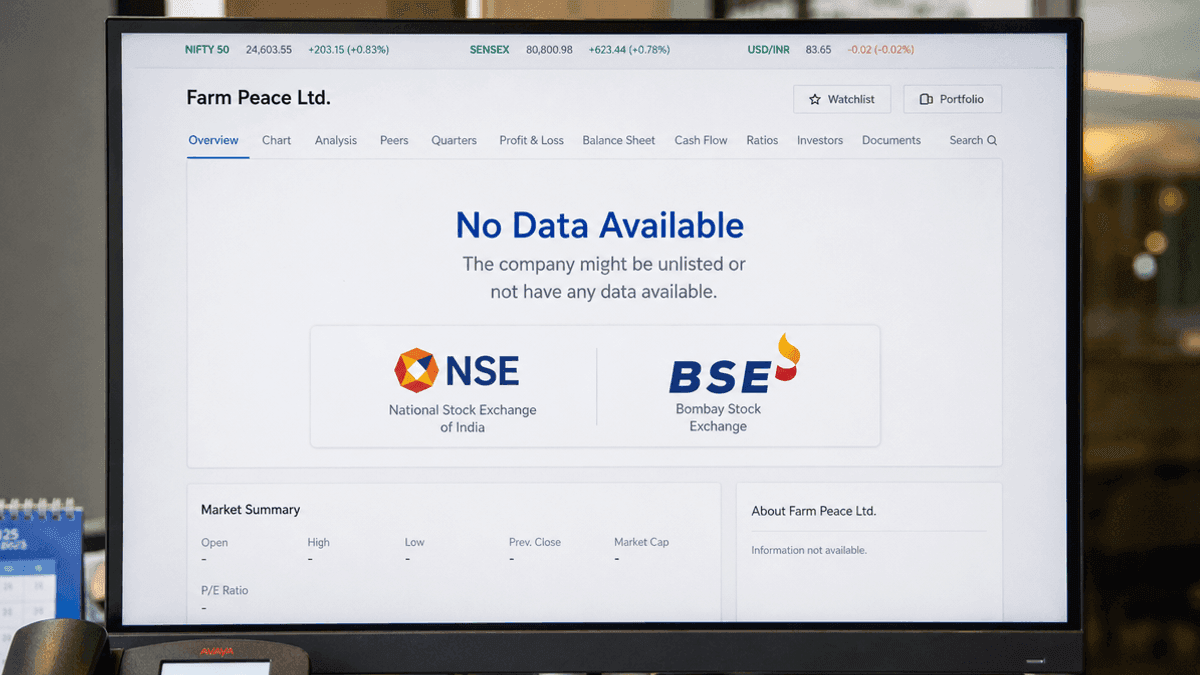1200x675 pixels.
Task: Click National Stock Exchange of India text
Action: click(x=462, y=418)
